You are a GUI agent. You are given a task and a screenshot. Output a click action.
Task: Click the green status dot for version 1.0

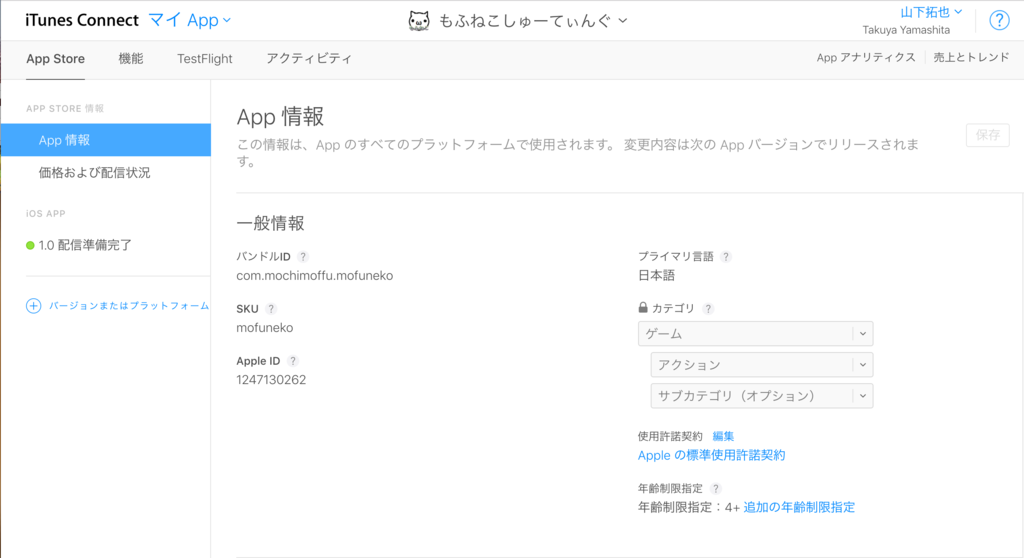click(x=30, y=246)
